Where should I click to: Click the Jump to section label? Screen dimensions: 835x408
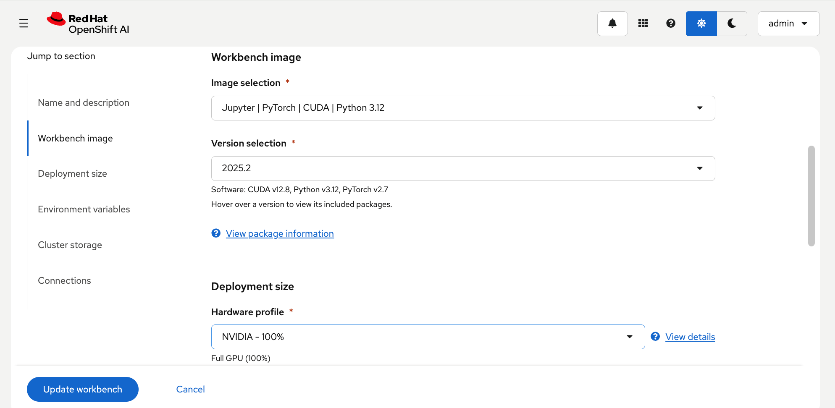[61, 56]
